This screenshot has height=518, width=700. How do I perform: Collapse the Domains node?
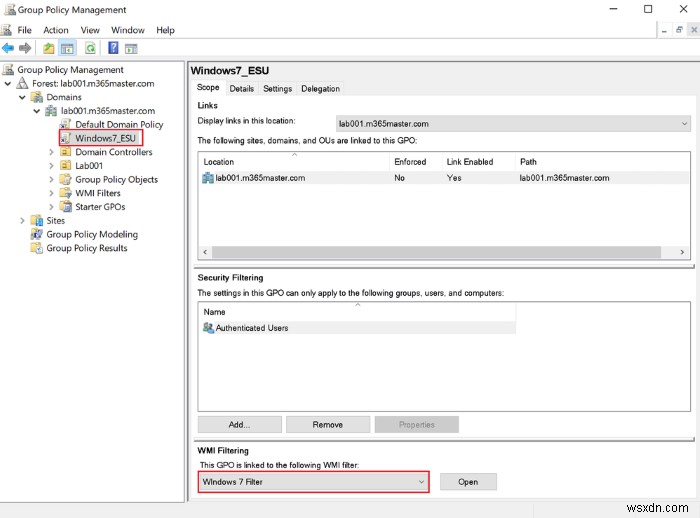(x=22, y=97)
